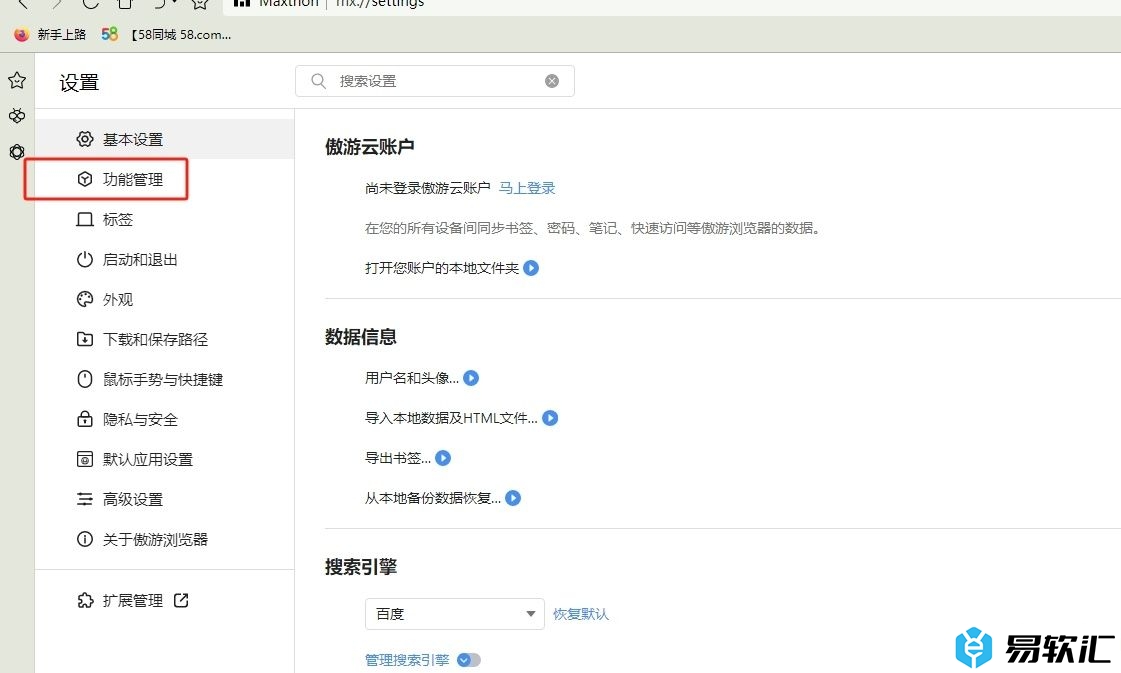Open 扩展管理 in the sidebar

point(132,600)
